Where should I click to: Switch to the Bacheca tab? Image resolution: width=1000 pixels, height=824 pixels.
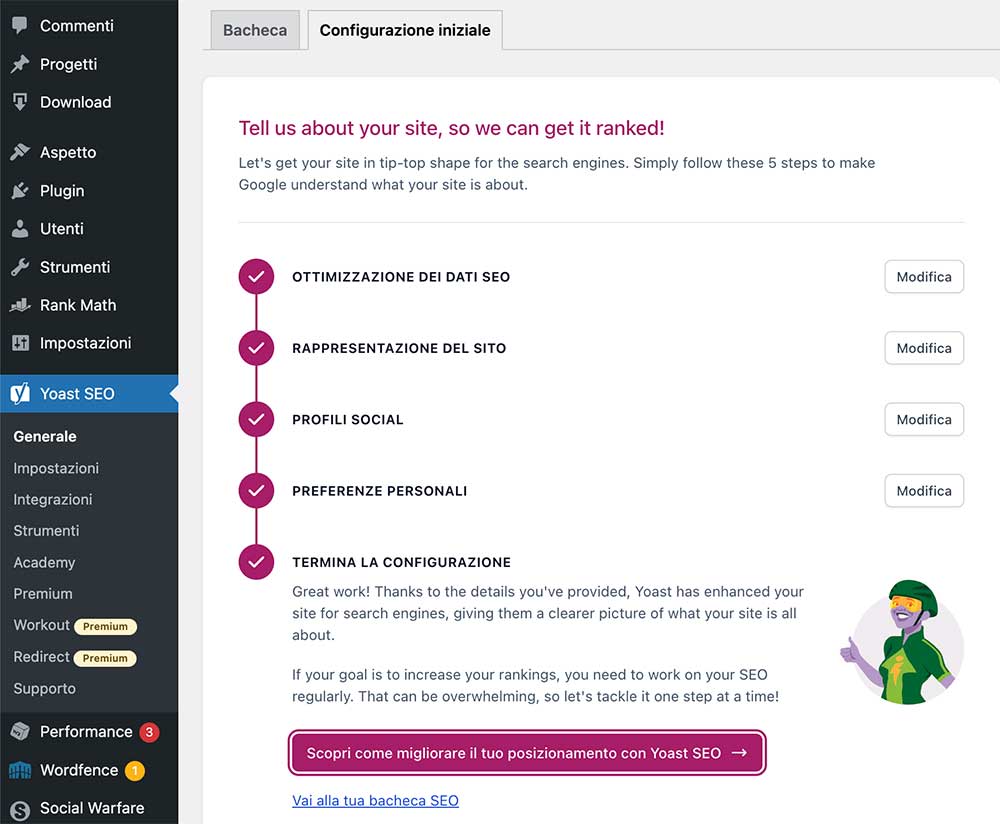[x=254, y=30]
